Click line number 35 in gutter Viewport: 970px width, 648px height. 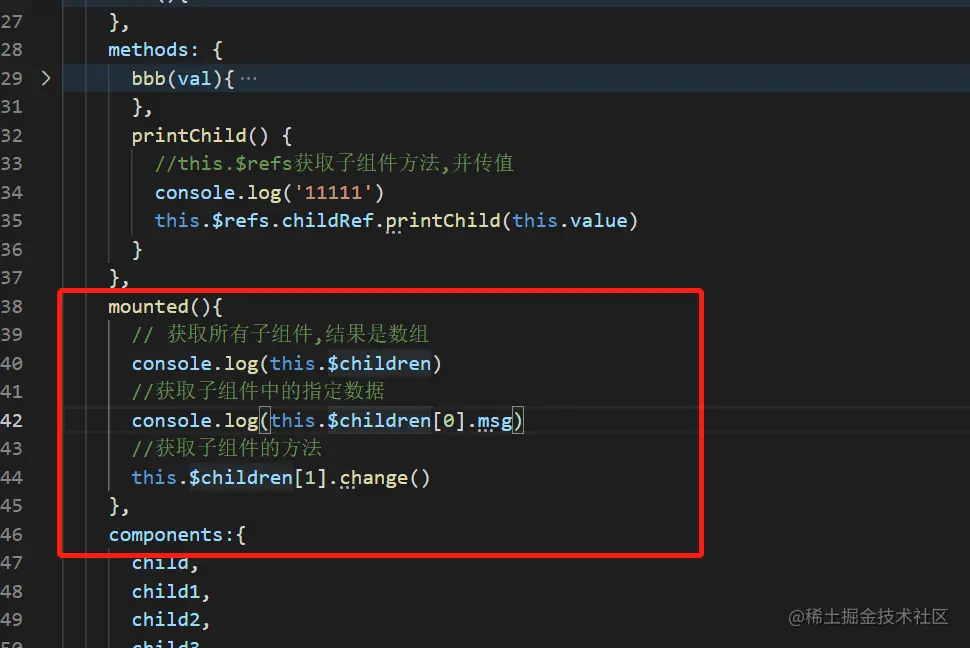[x=12, y=221]
